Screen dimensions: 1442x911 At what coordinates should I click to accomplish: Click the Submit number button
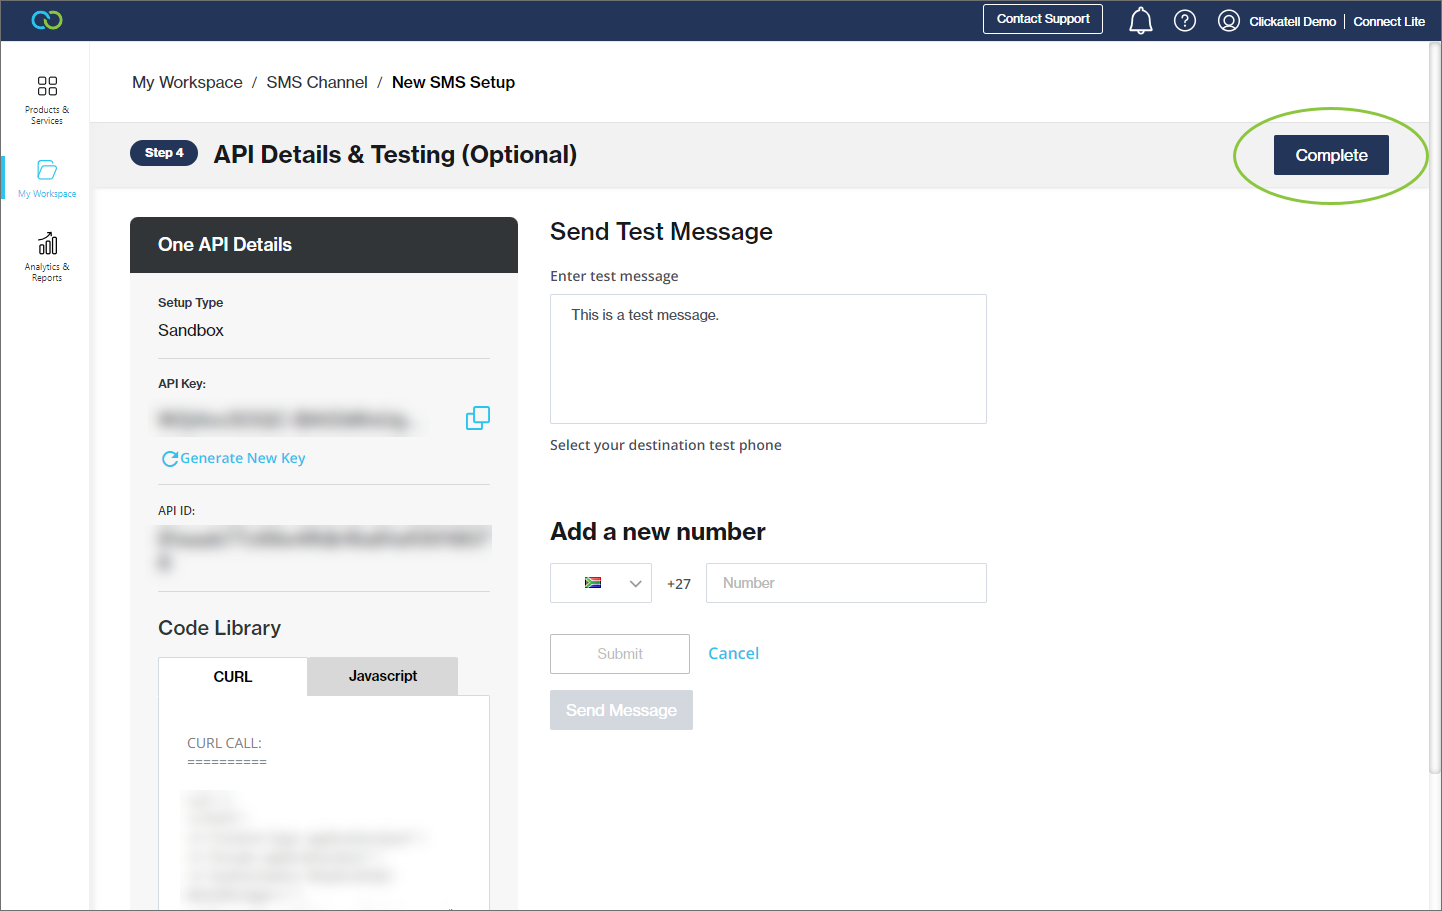[x=619, y=654]
